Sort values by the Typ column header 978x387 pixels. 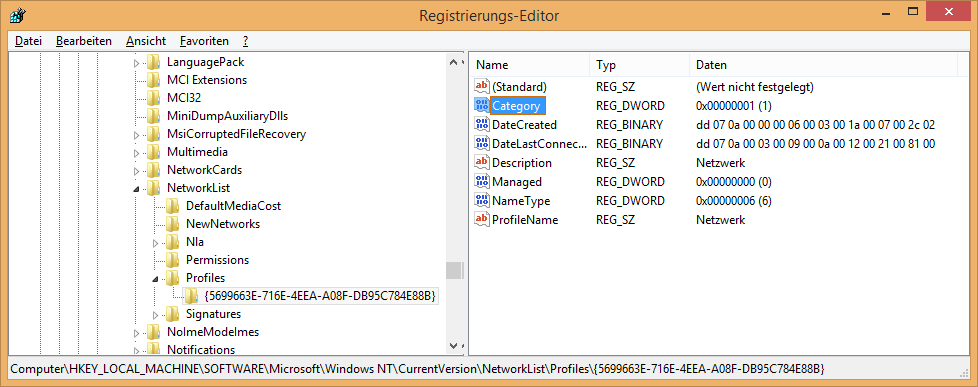[x=639, y=65]
